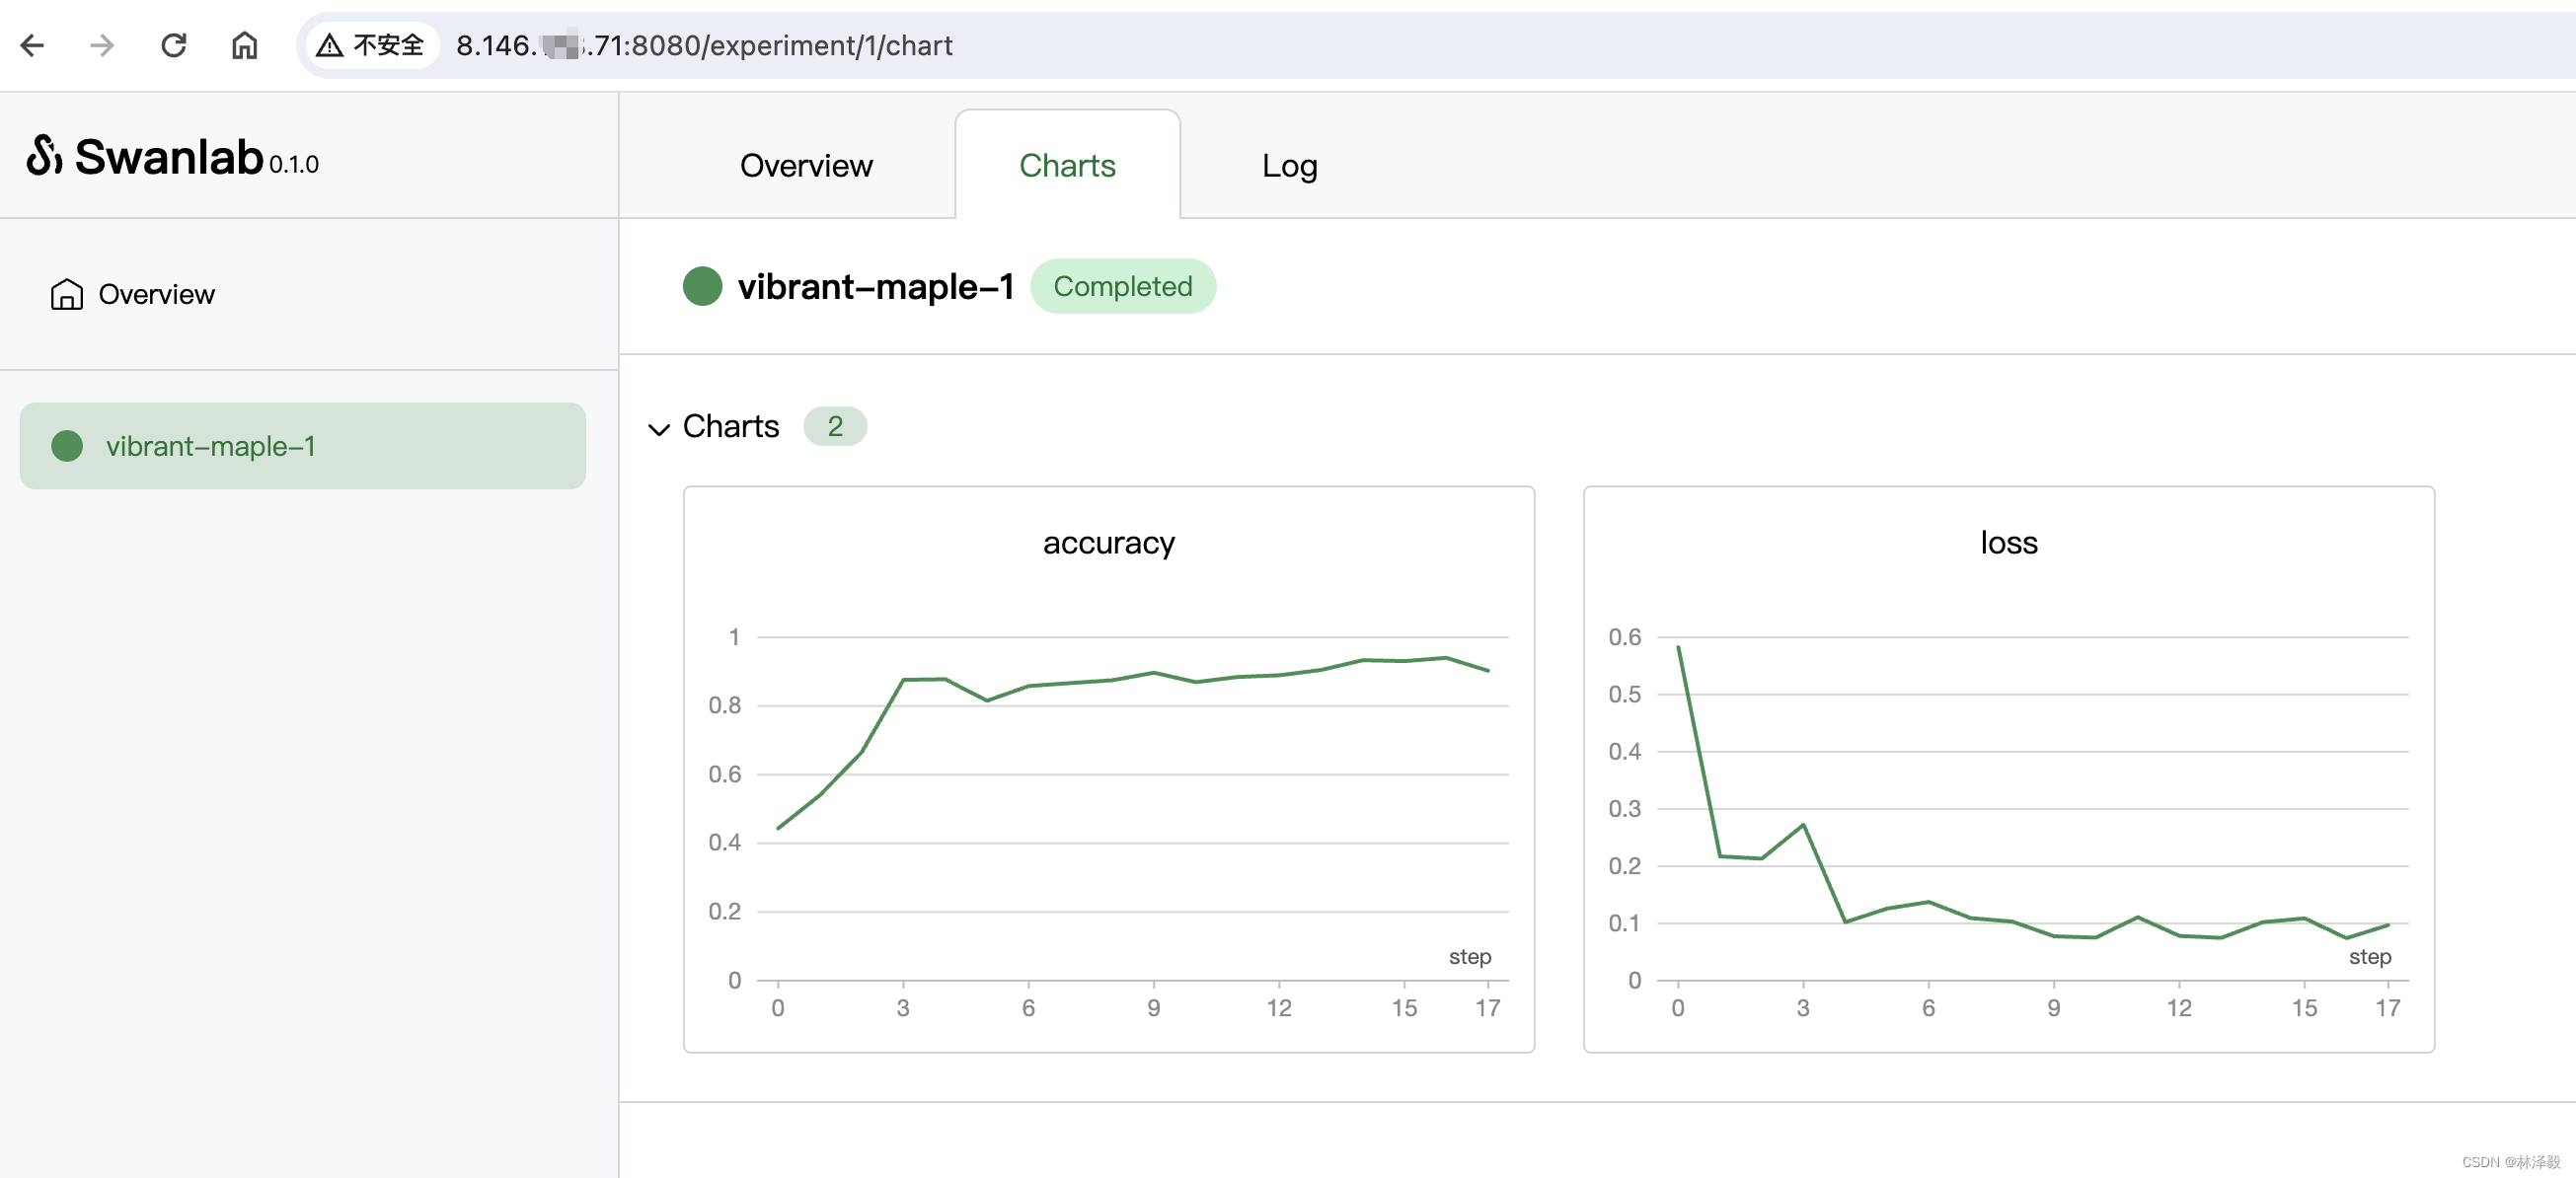
Task: Click the browser home icon
Action: pos(244,45)
